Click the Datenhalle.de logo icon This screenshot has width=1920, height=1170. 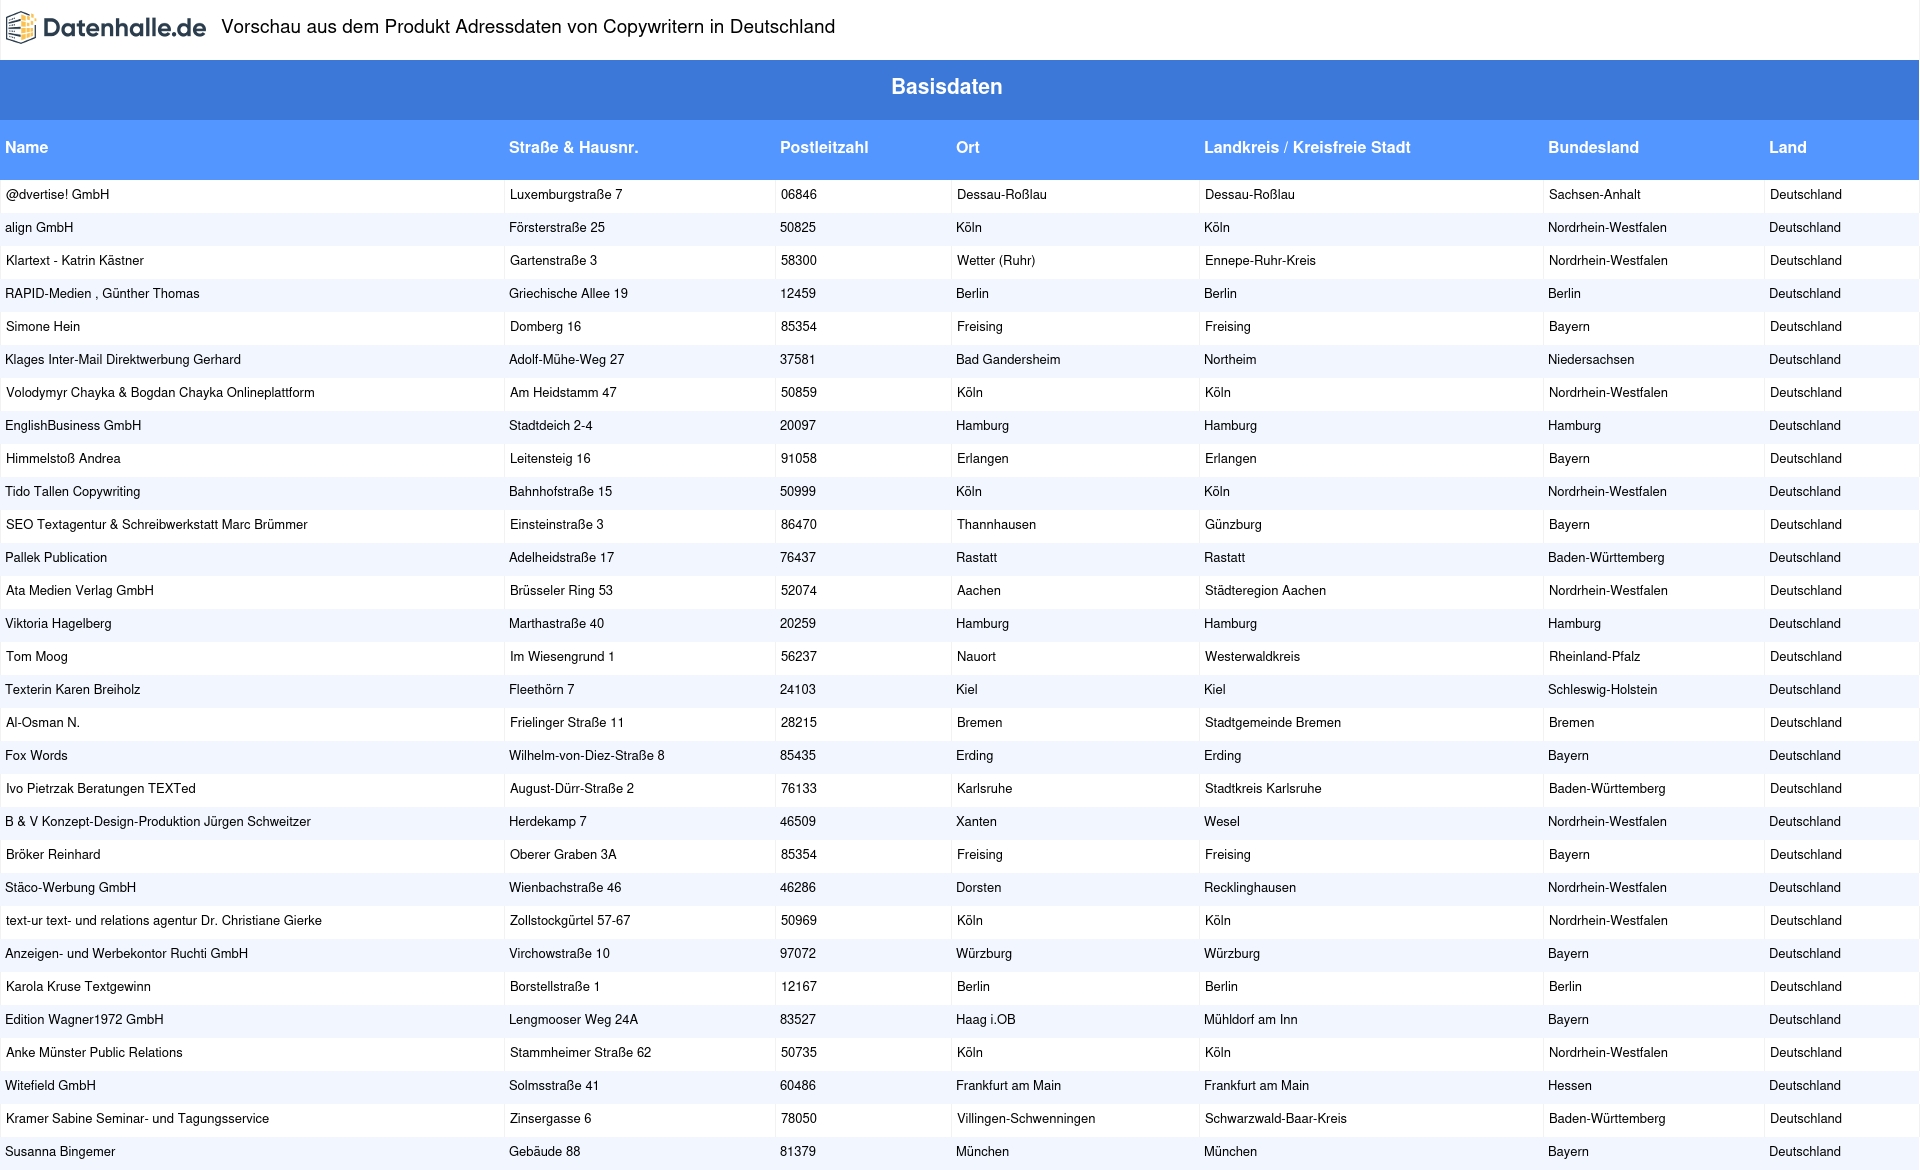[x=21, y=28]
